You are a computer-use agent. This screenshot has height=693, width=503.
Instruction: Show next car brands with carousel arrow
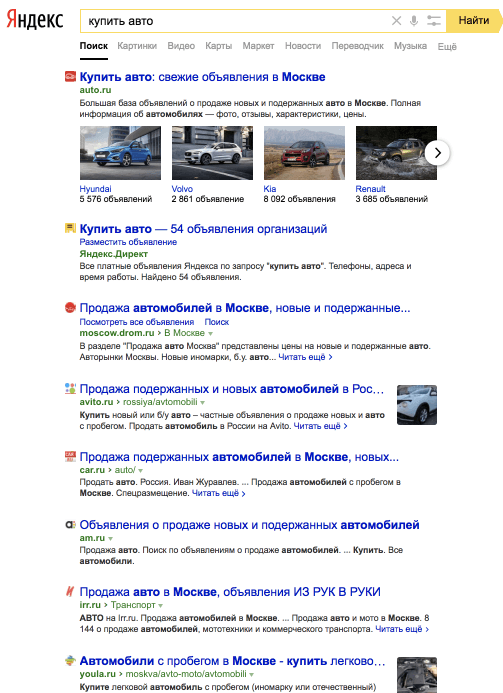click(x=437, y=153)
